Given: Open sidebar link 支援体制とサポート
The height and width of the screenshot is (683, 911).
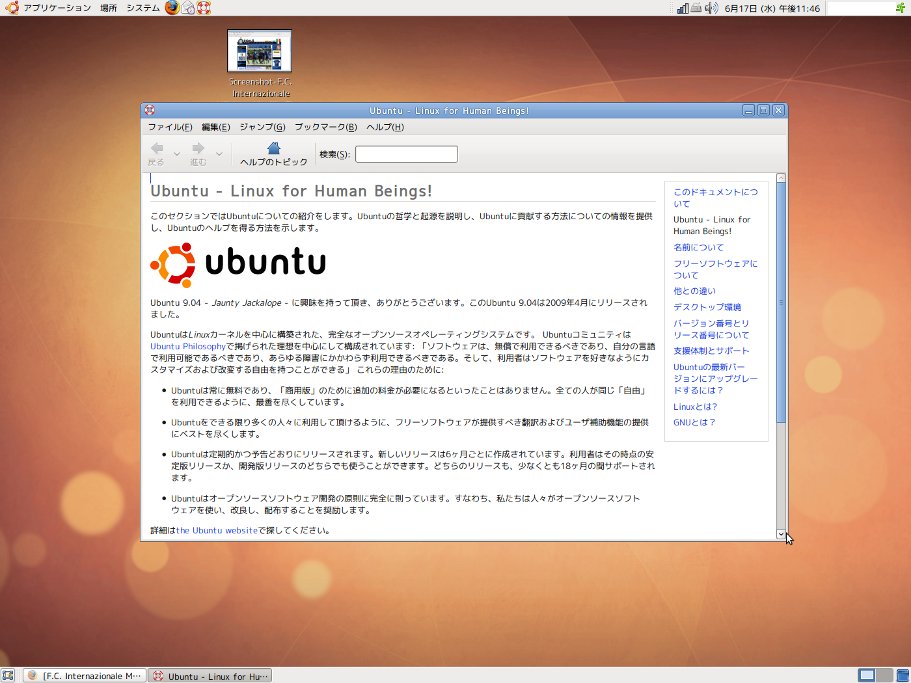Looking at the screenshot, I should pyautogui.click(x=711, y=351).
